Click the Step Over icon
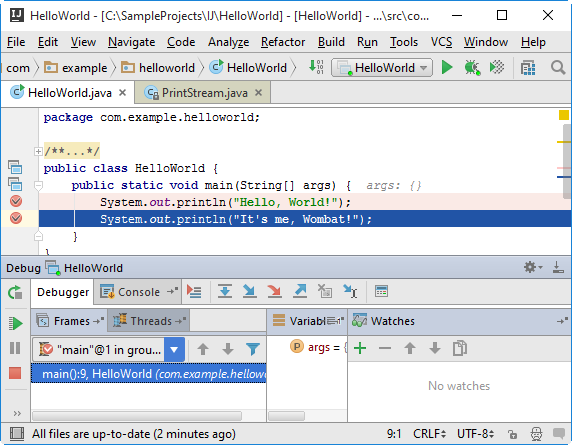 pyautogui.click(x=225, y=291)
